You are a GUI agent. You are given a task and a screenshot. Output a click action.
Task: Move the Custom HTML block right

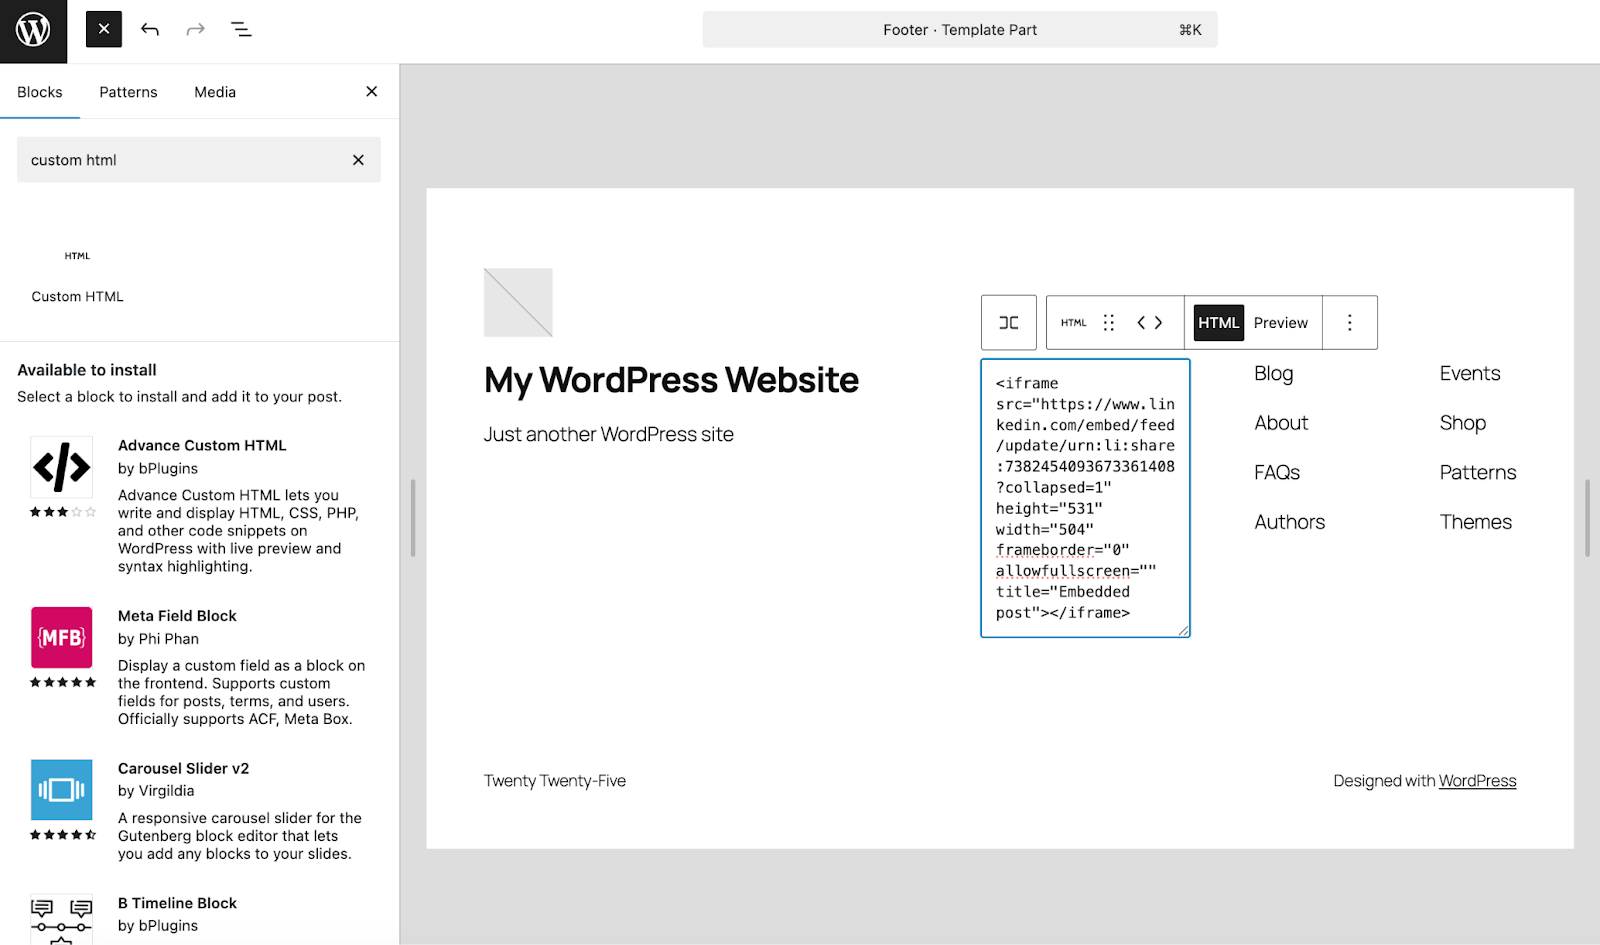(x=1160, y=322)
